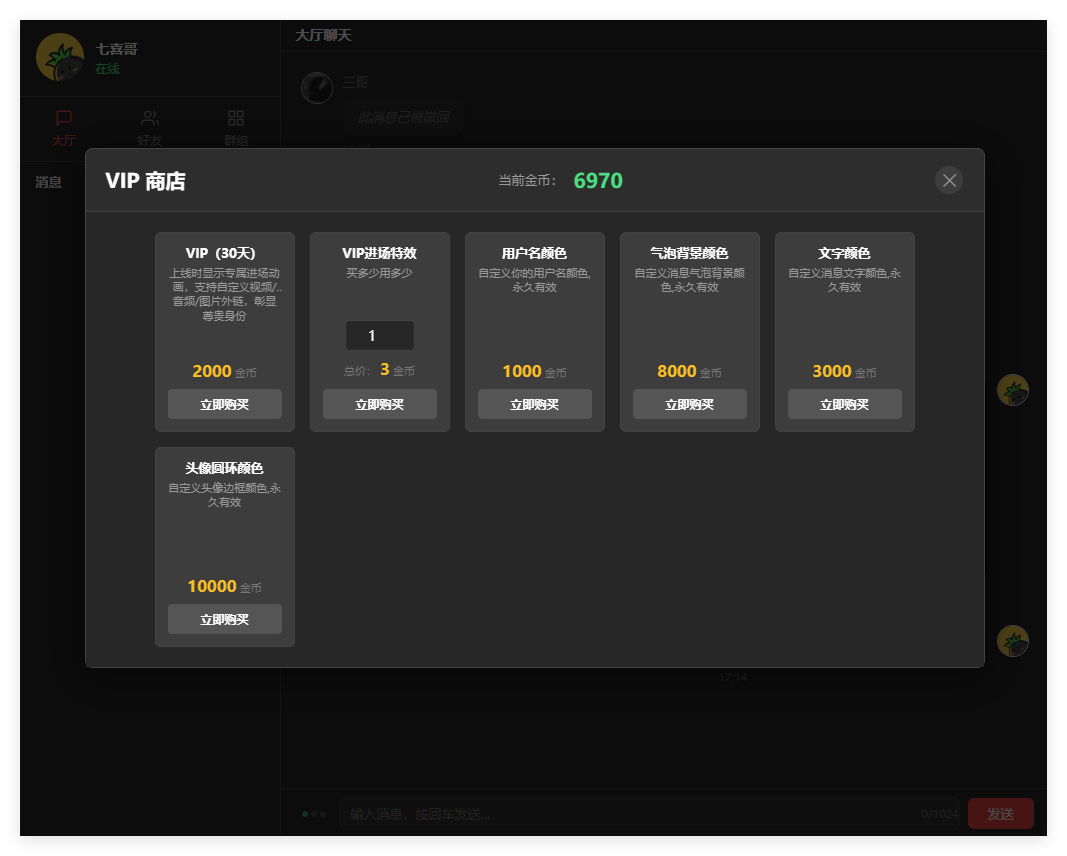Open the 群组 tab icon
Viewport: 1067px width, 856px height.
click(x=236, y=119)
